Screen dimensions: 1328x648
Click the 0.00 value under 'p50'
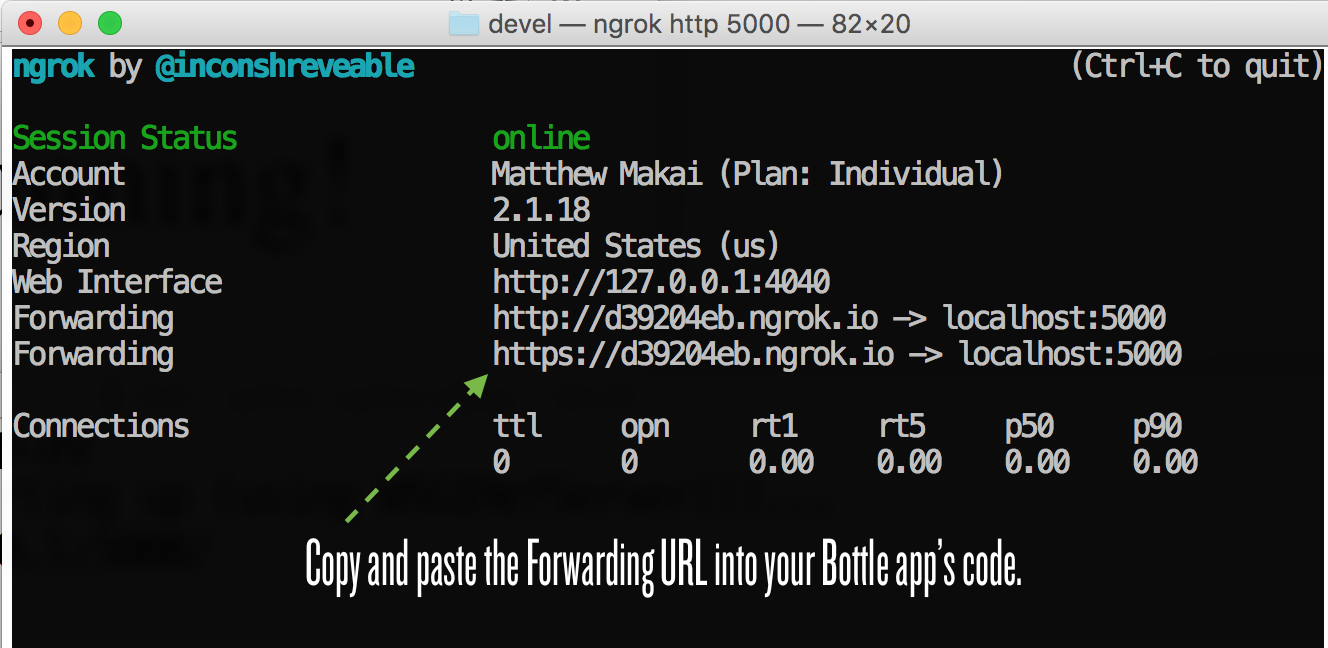(x=1037, y=462)
